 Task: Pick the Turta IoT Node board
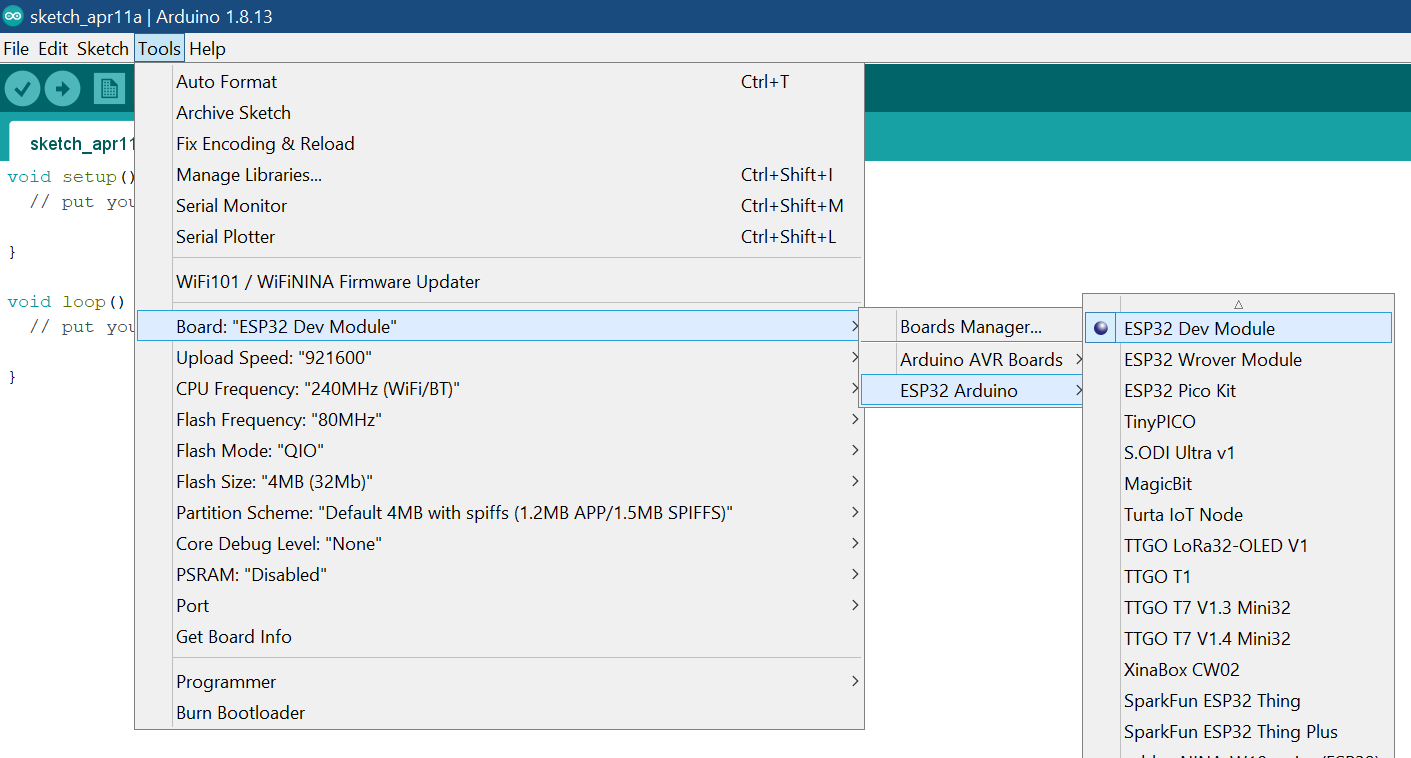click(1238, 515)
